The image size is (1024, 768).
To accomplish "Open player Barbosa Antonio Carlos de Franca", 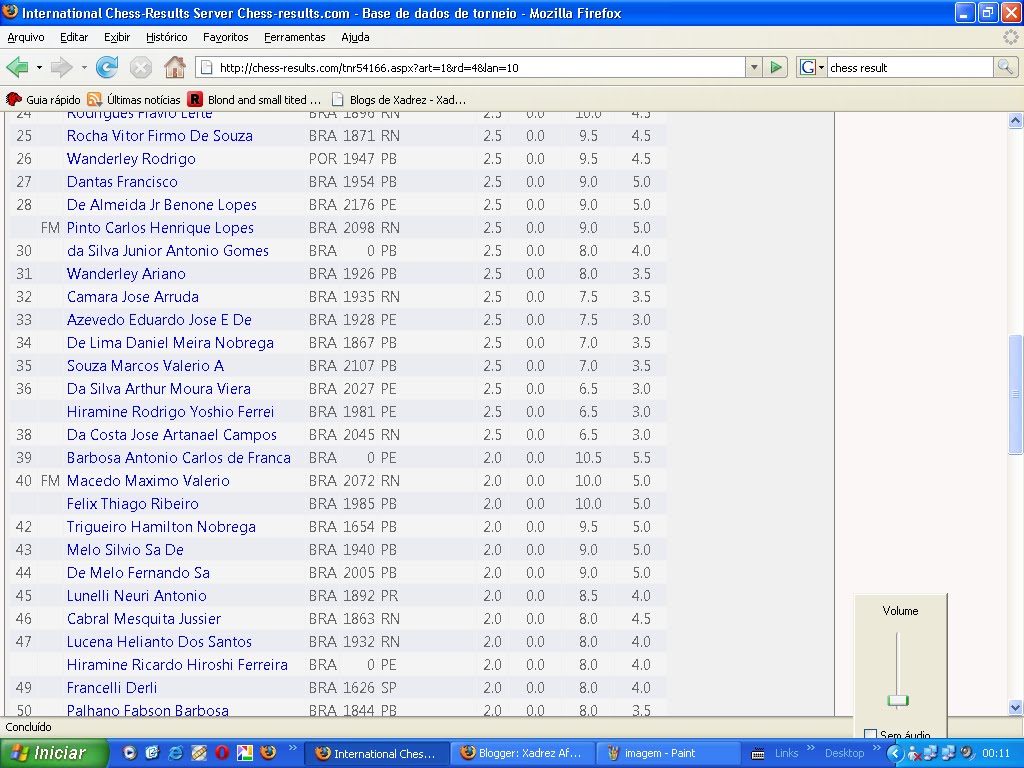I will (x=178, y=458).
